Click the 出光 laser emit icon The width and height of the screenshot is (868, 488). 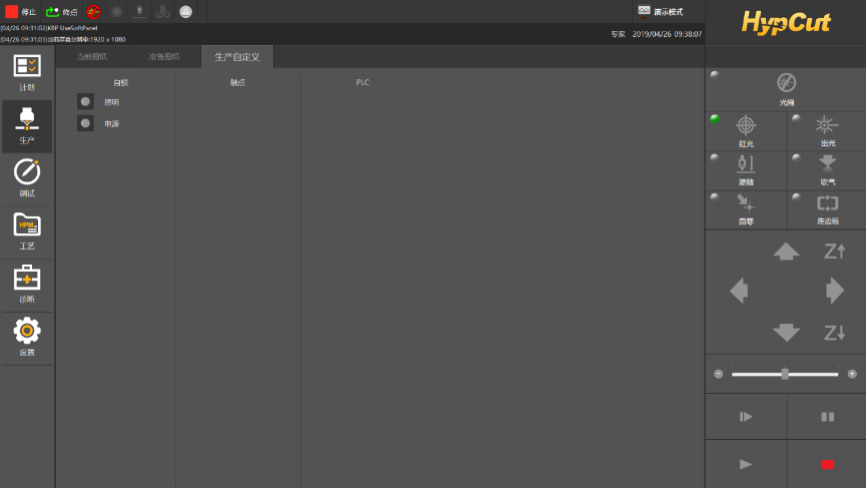827,127
